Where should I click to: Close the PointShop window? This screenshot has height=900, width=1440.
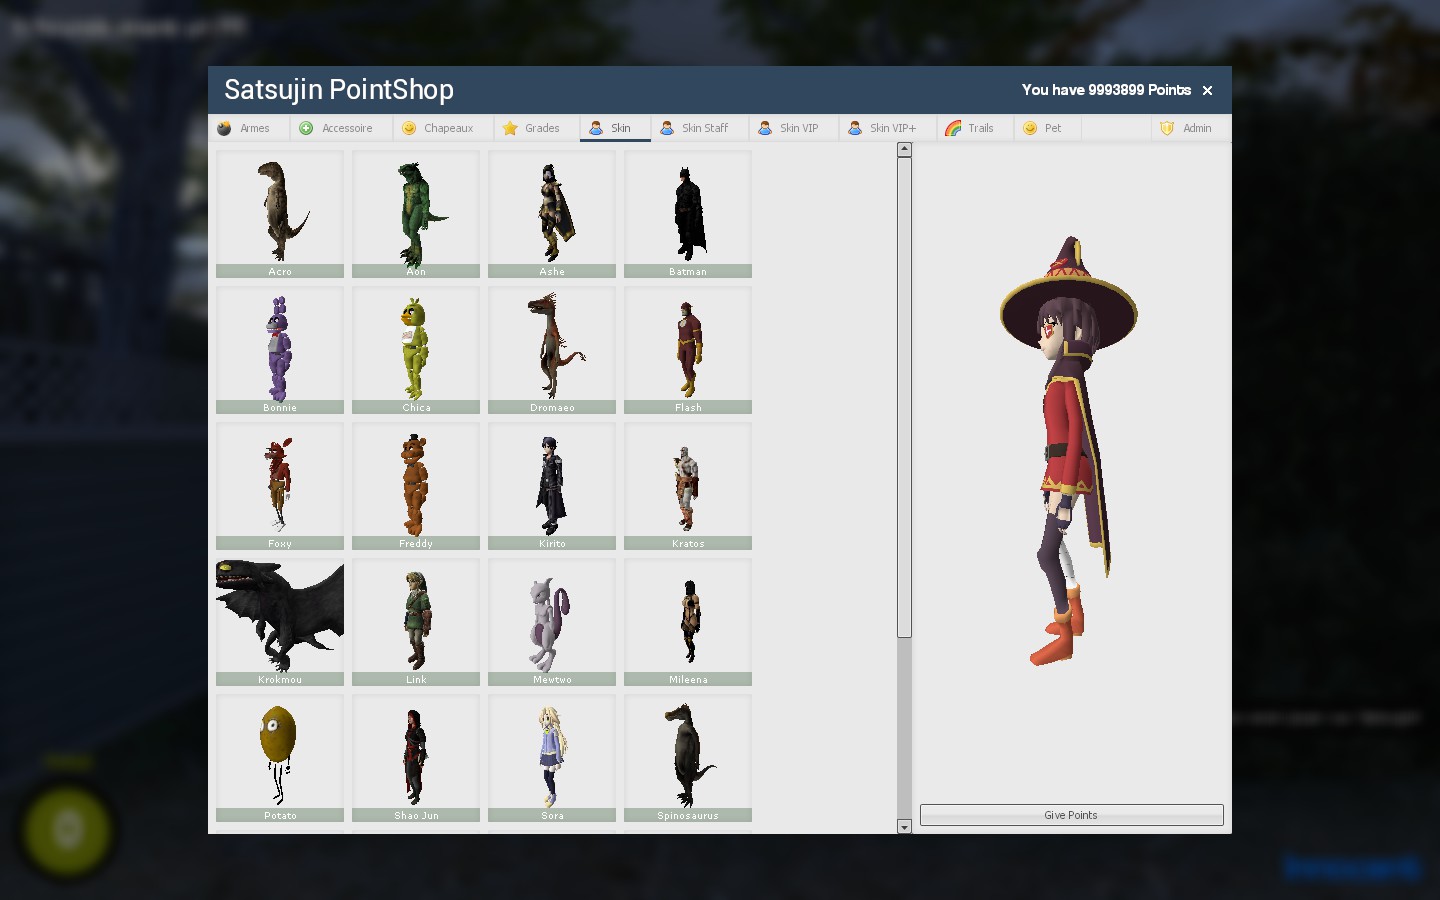pyautogui.click(x=1207, y=90)
